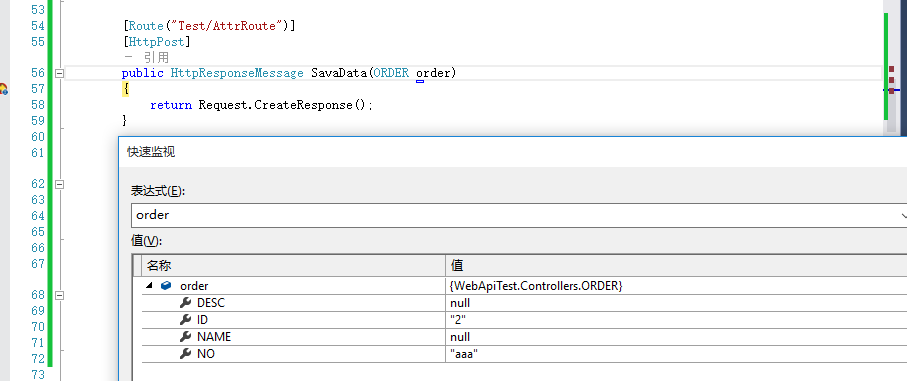Click the wrench icon beside DESC
The image size is (907, 381).
pos(185,303)
